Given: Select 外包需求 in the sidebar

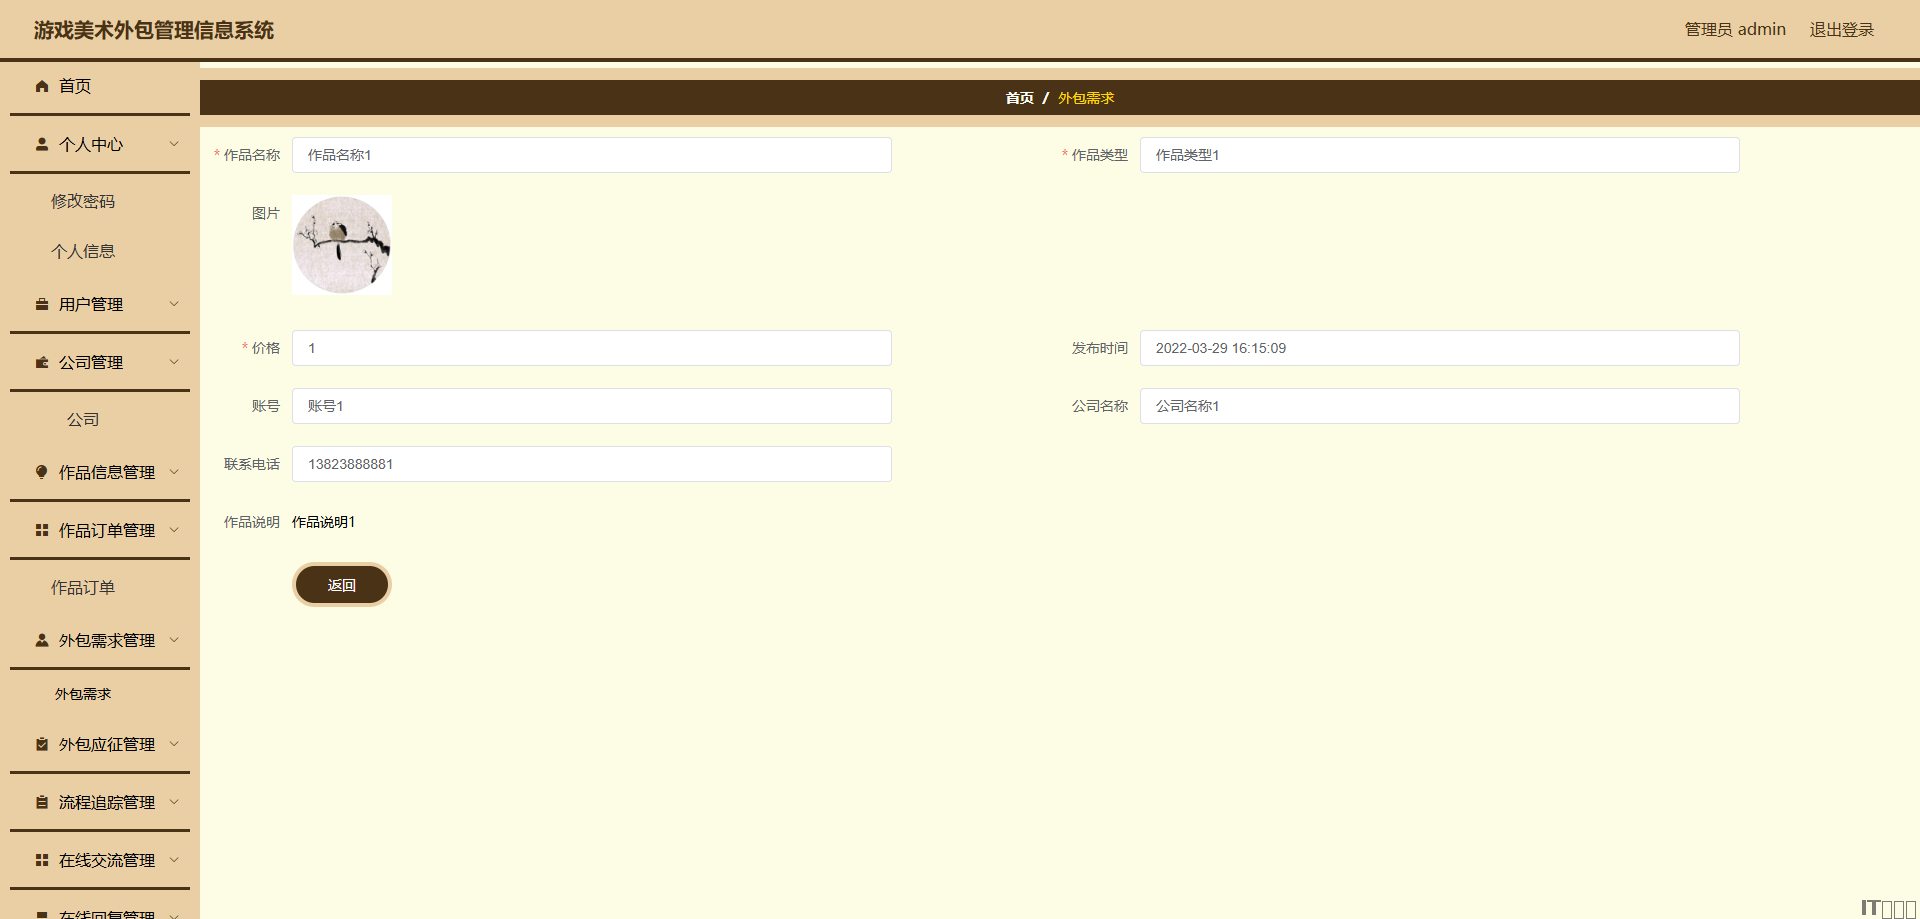Looking at the screenshot, I should tap(83, 694).
